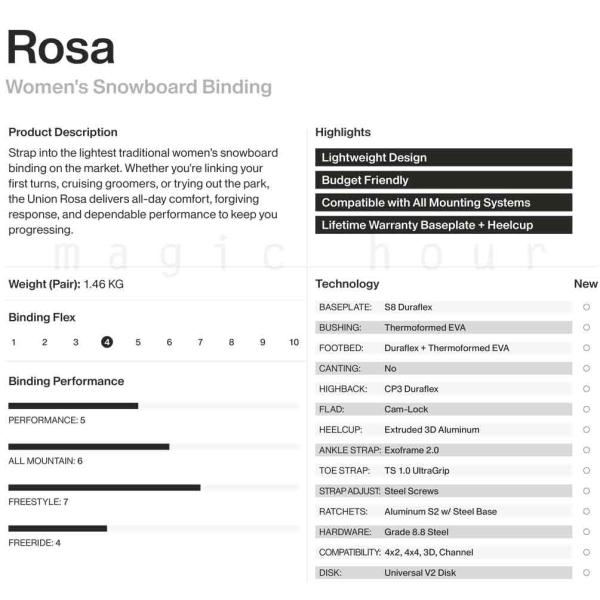Click the Rosa product title

[x=61, y=48]
